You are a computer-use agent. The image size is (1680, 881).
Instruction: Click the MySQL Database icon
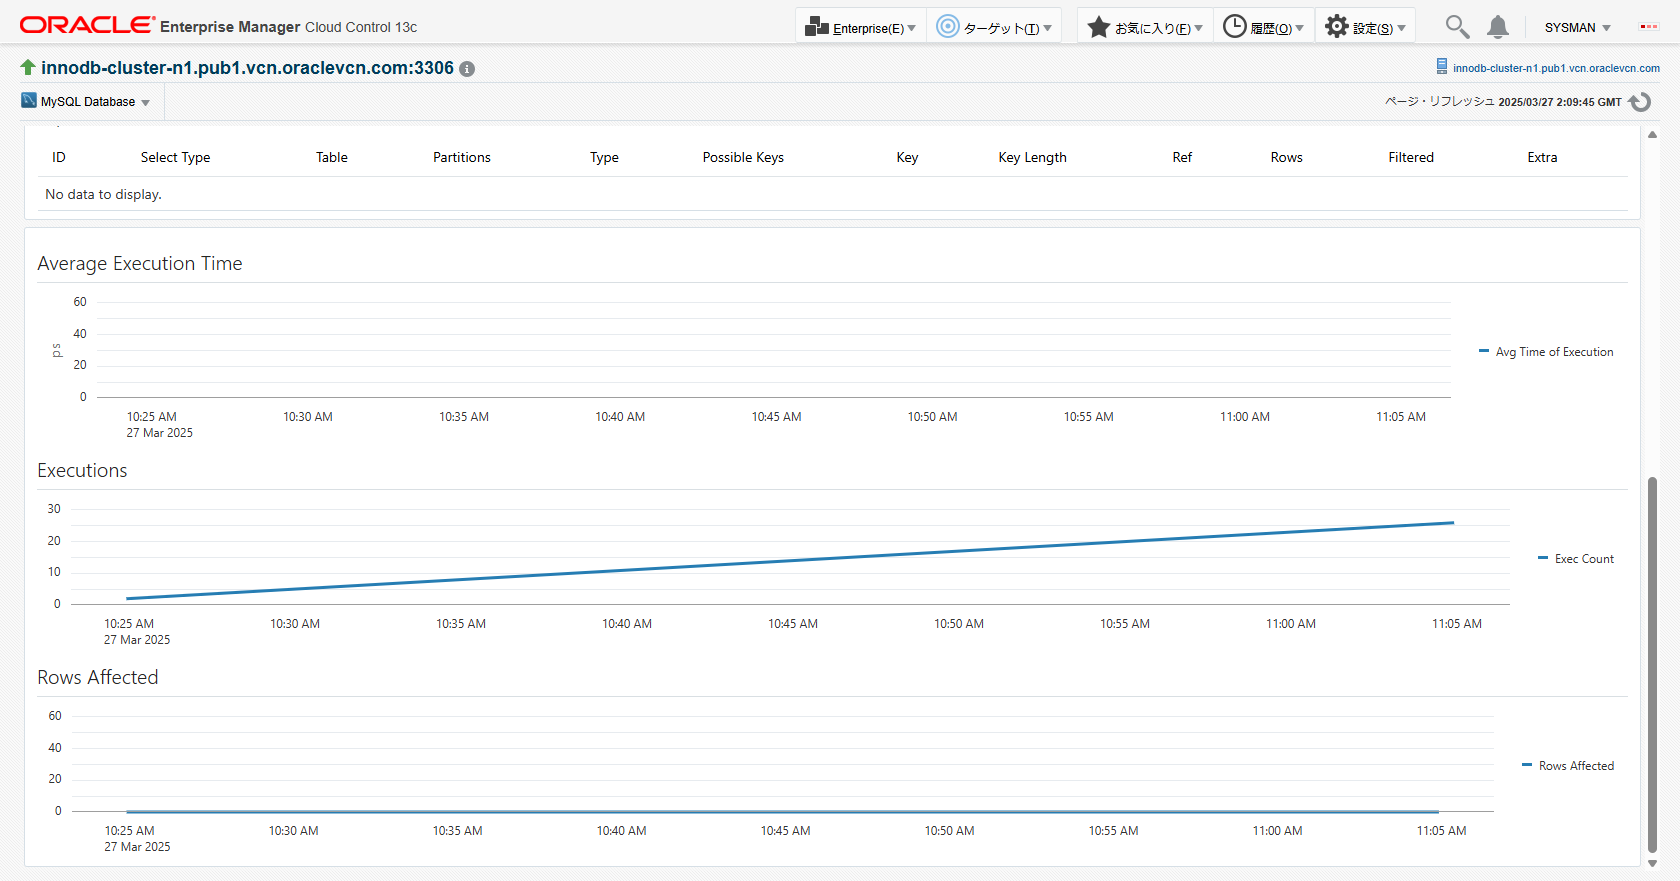29,100
